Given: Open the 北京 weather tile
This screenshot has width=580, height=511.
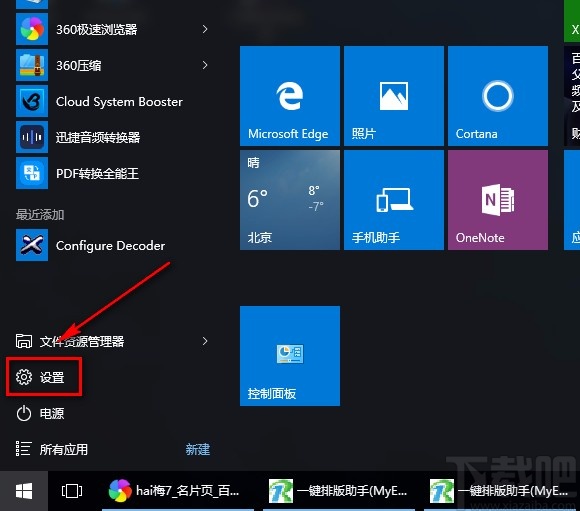Looking at the screenshot, I should [290, 200].
